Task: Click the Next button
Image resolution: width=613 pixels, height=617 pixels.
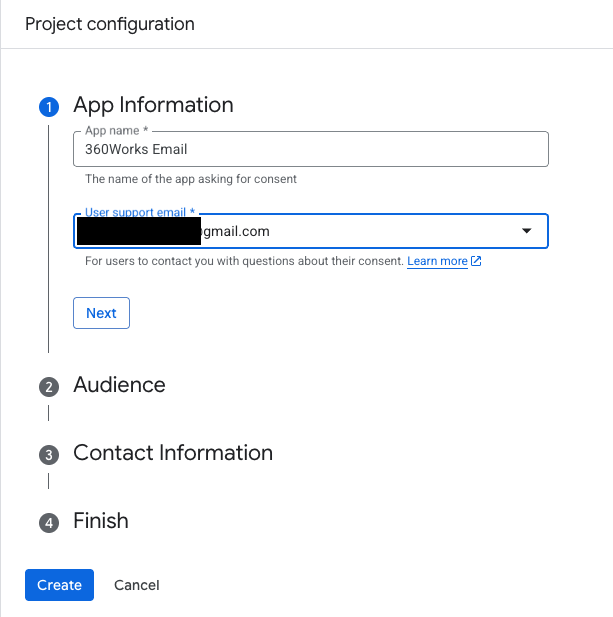Action: (101, 313)
